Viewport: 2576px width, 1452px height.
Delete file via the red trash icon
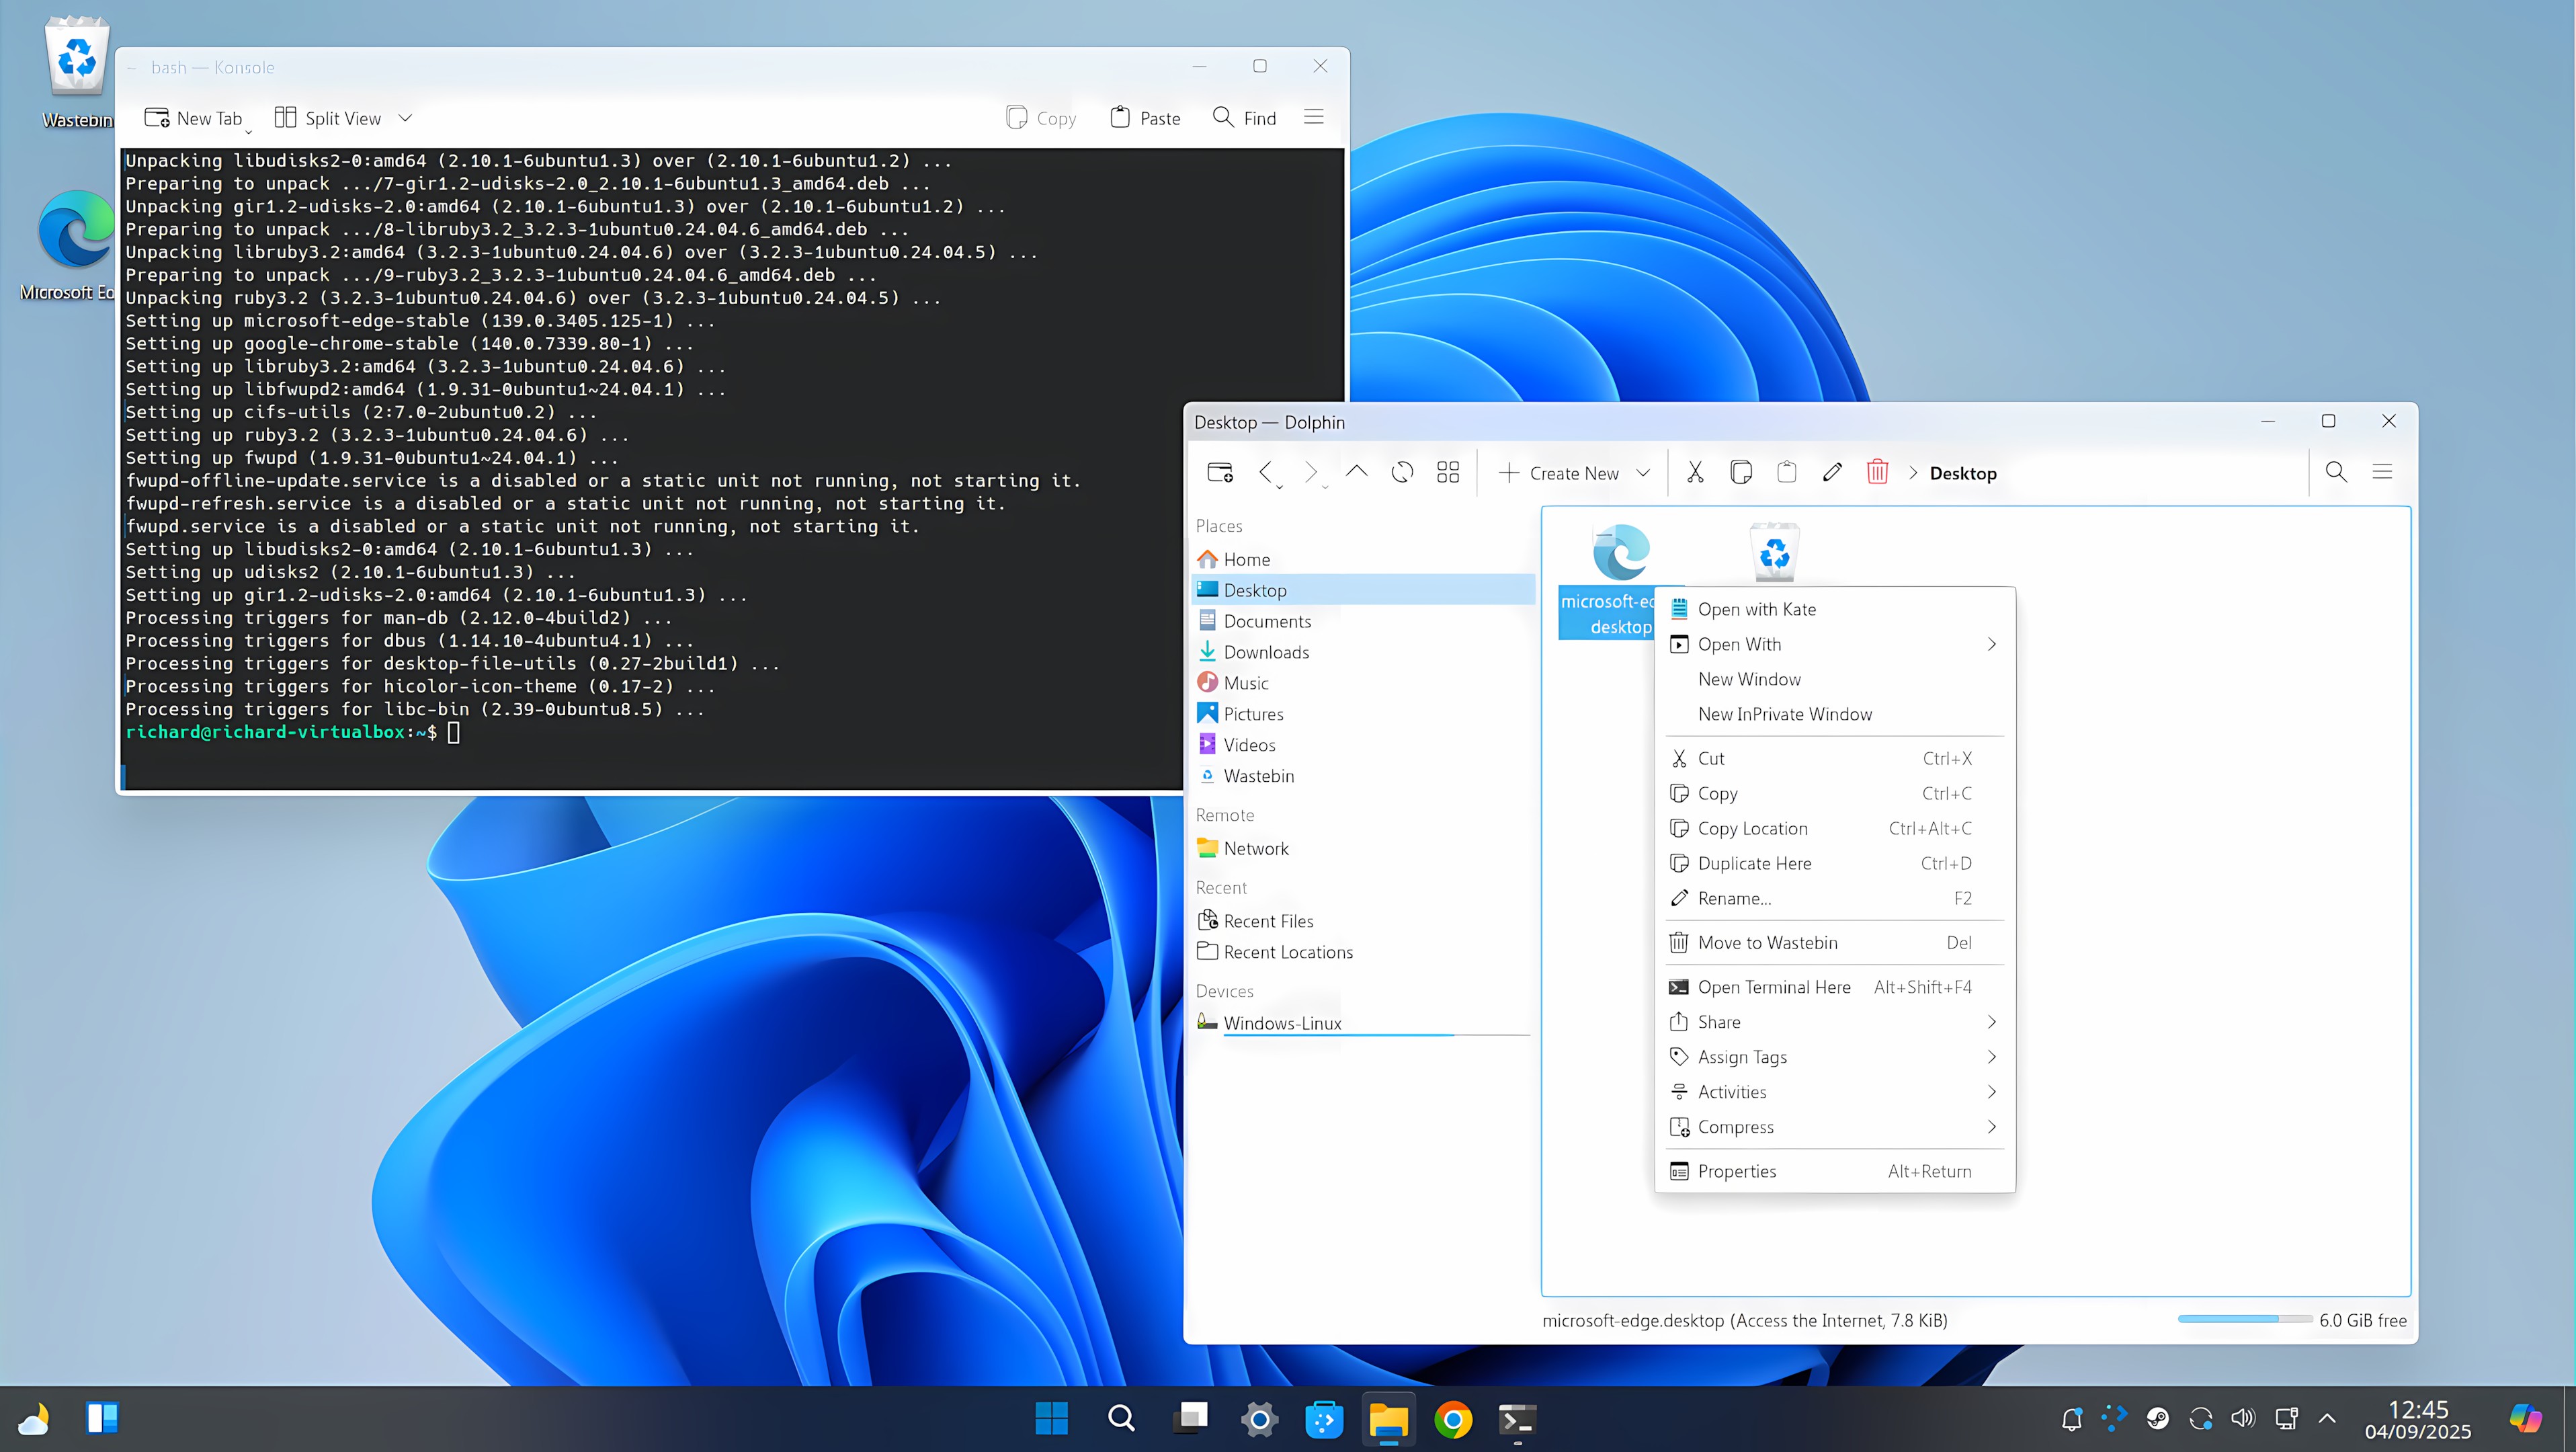click(x=1877, y=472)
